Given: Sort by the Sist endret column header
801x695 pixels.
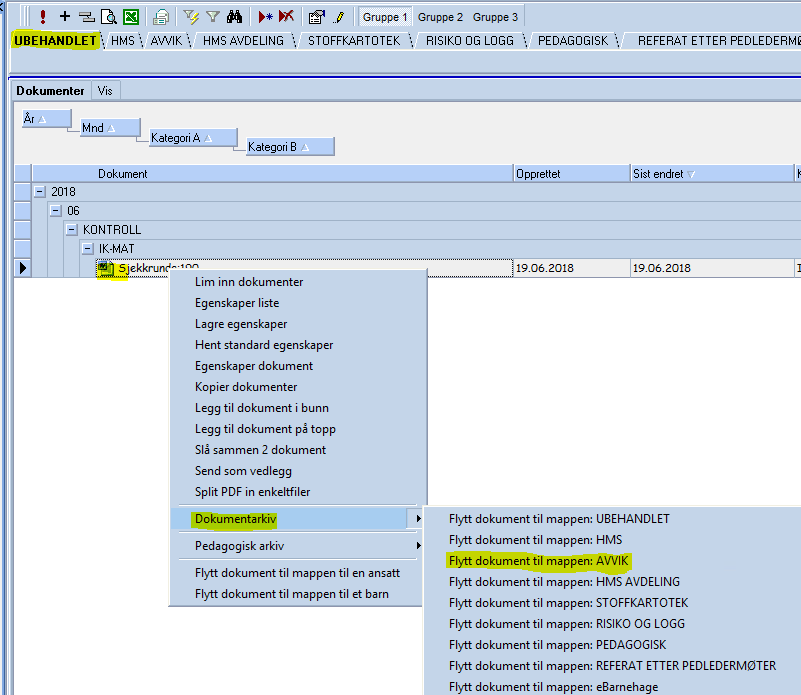Looking at the screenshot, I should [x=712, y=174].
